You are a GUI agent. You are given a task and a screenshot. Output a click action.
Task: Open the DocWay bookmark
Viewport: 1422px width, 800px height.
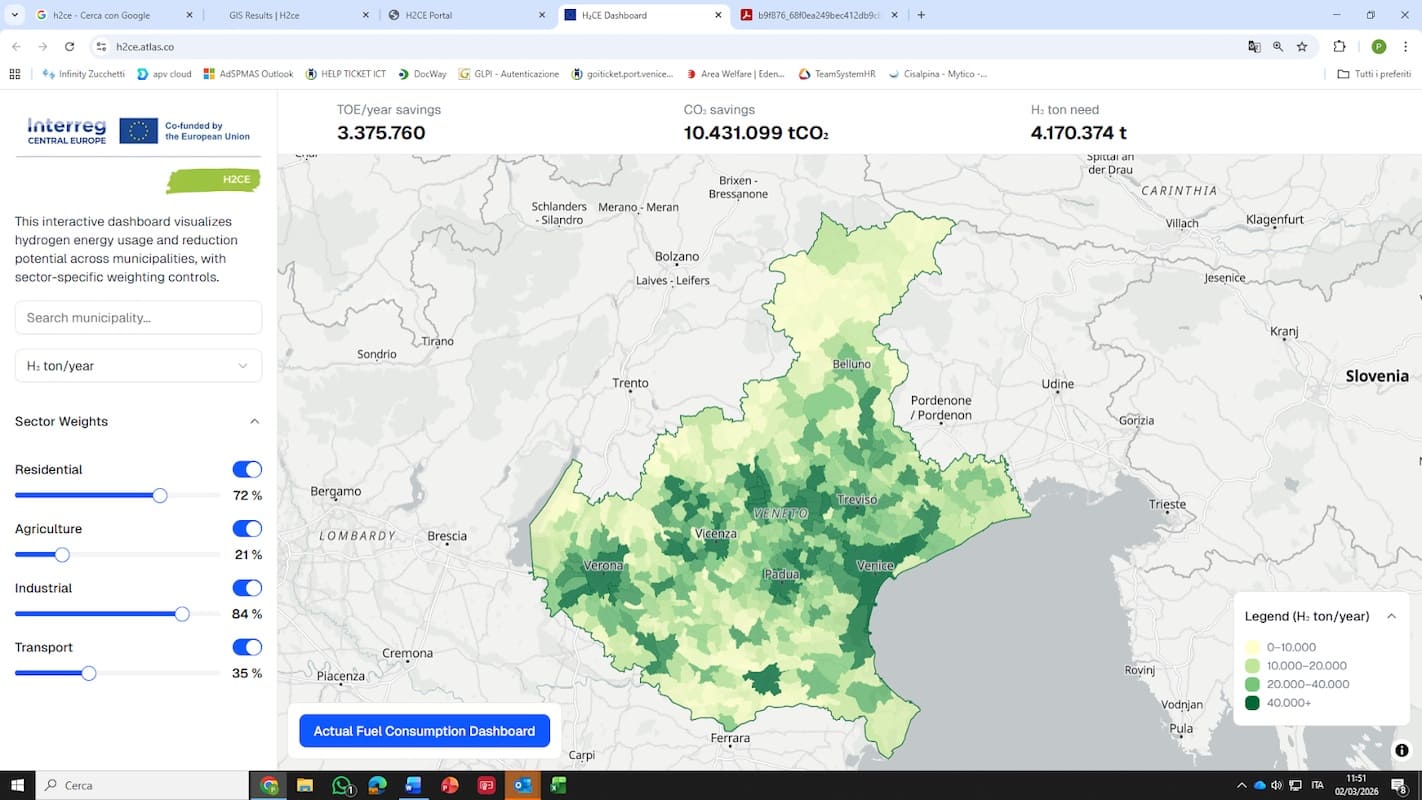422,74
